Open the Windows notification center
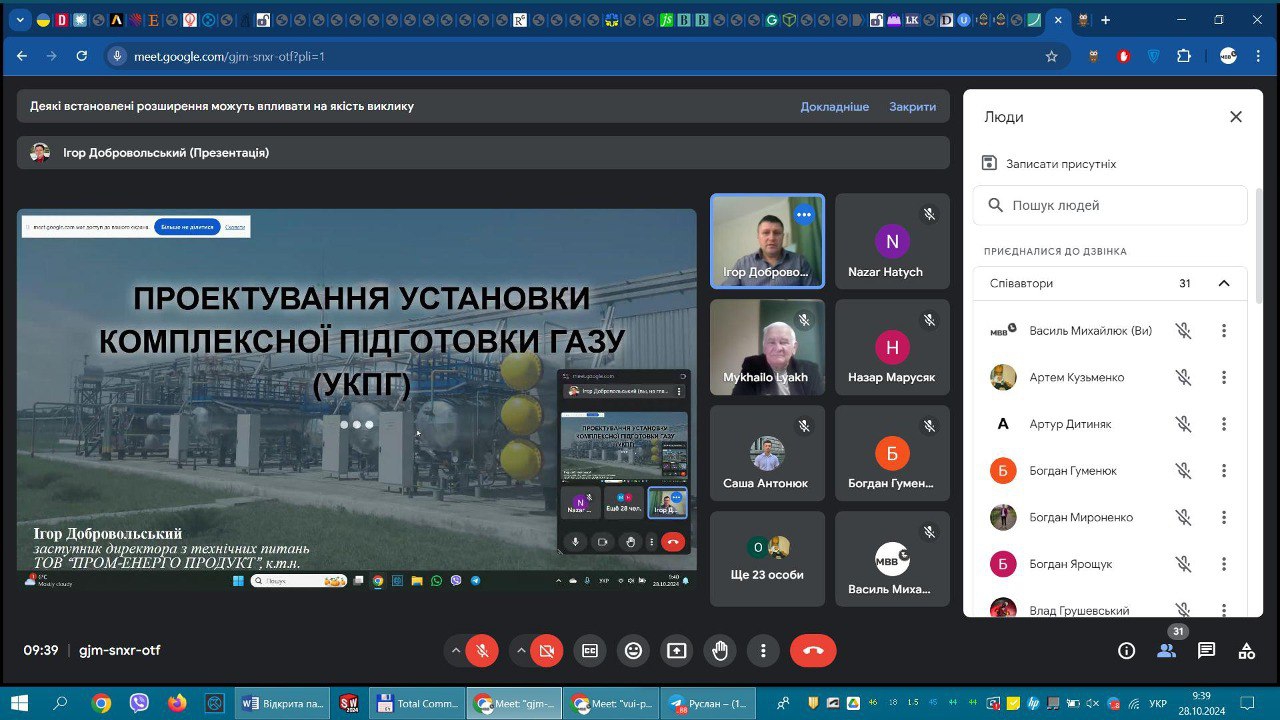The width and height of the screenshot is (1280, 720). click(x=1247, y=703)
